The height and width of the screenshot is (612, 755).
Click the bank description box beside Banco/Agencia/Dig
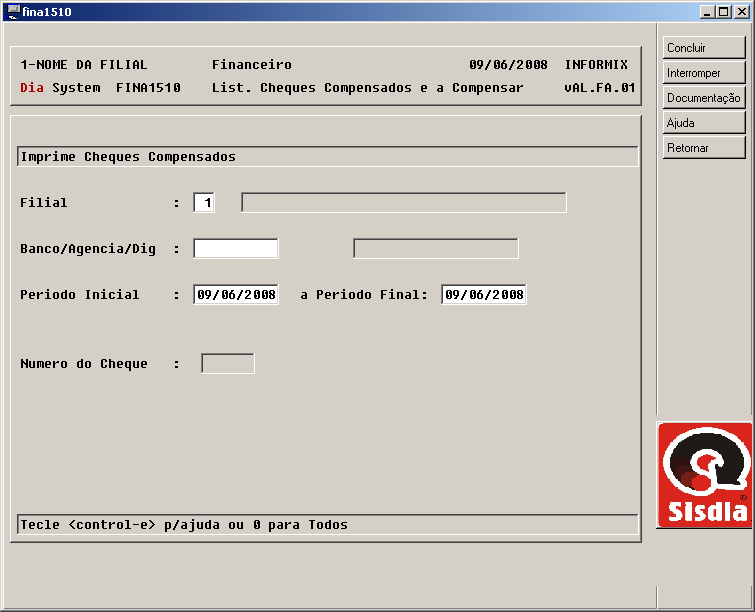coord(436,248)
